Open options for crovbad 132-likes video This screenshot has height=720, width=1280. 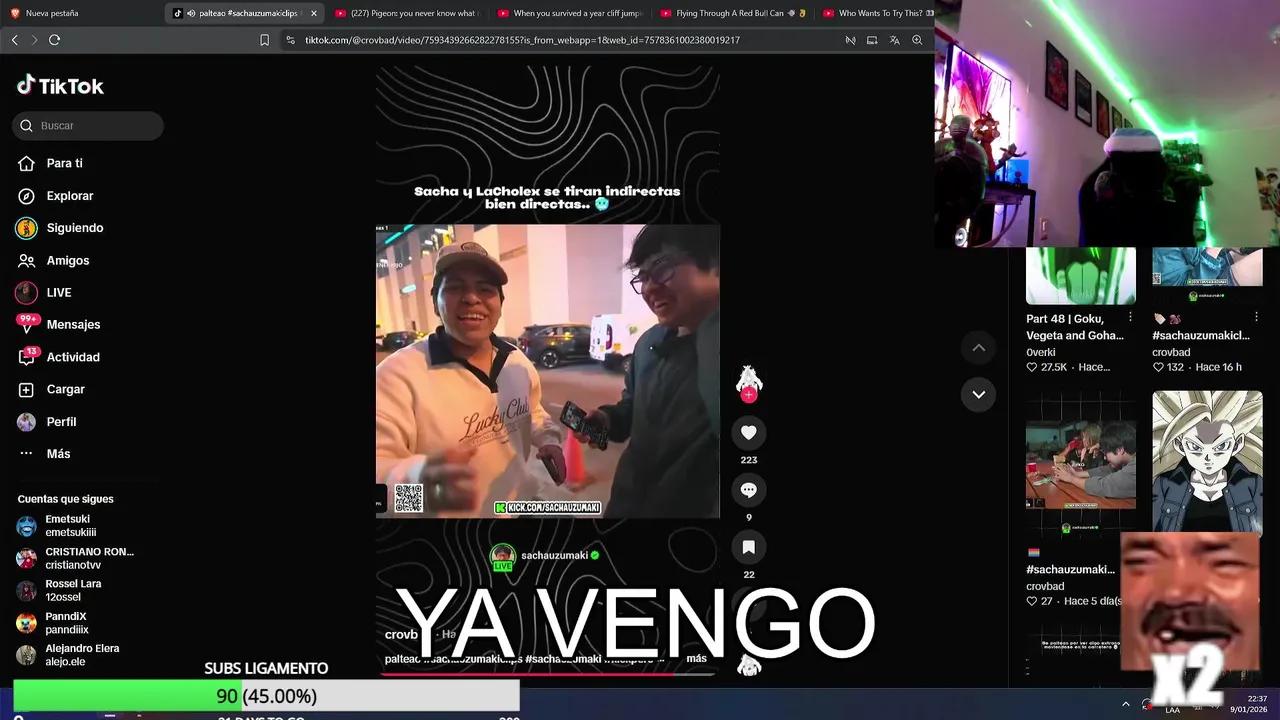click(x=1256, y=317)
